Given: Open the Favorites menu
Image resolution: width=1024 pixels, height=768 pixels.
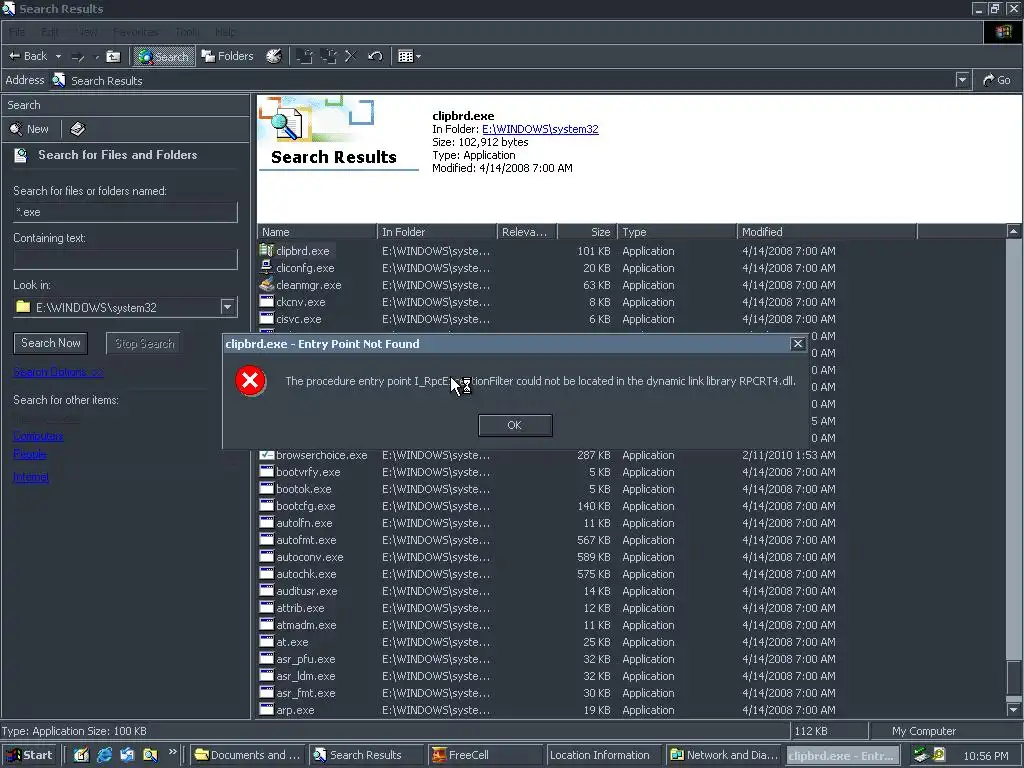Looking at the screenshot, I should pyautogui.click(x=135, y=32).
